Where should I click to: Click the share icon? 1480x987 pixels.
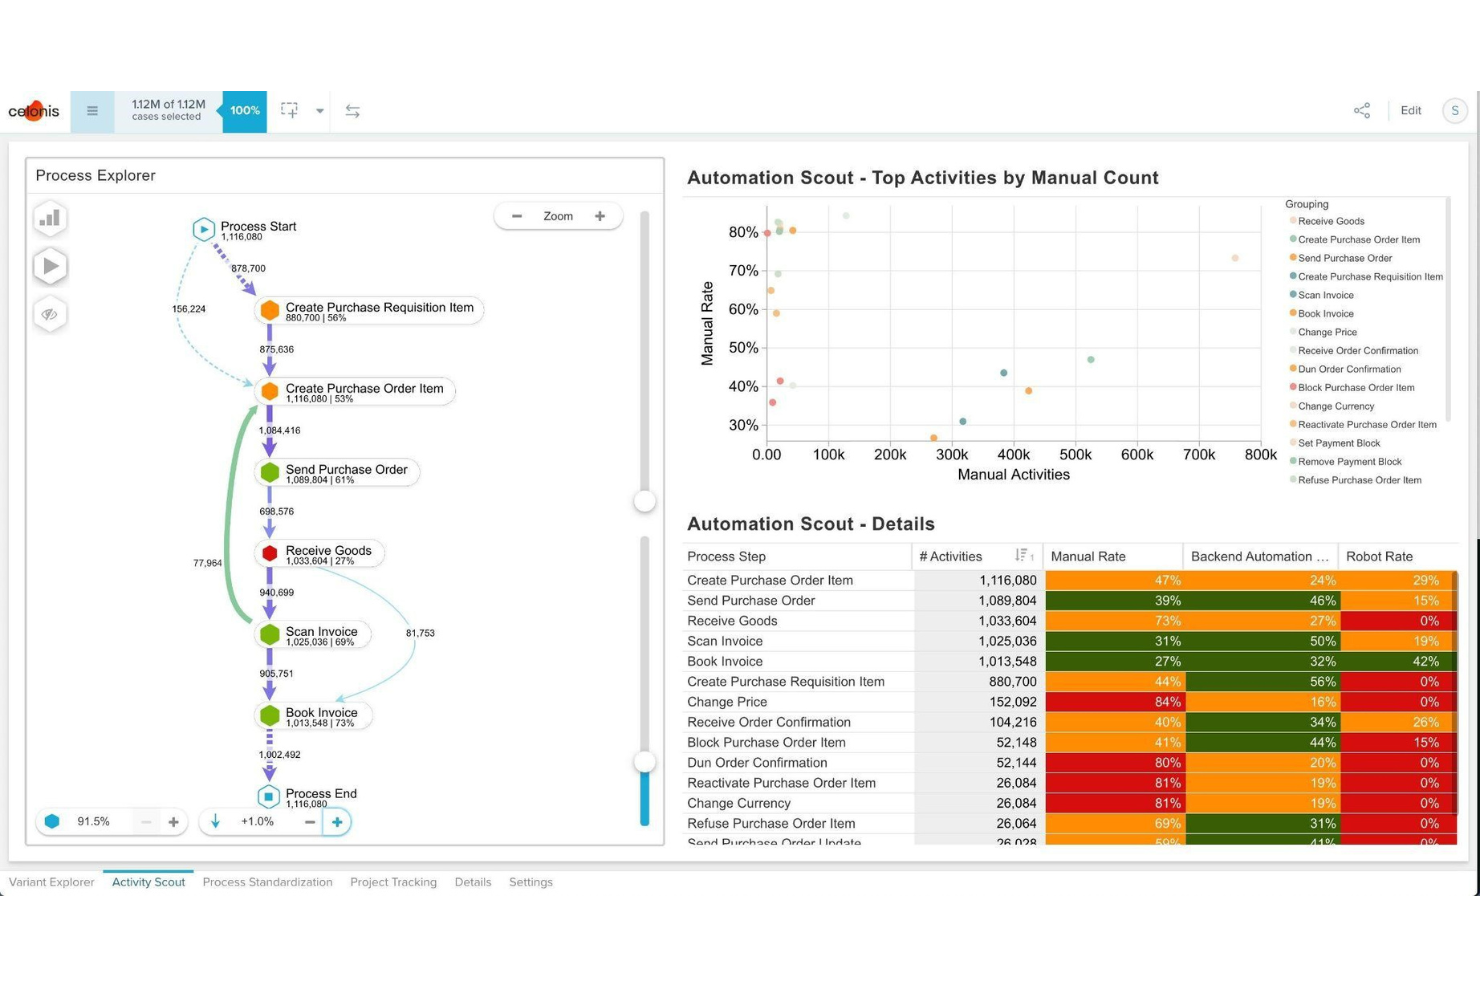[x=1362, y=110]
